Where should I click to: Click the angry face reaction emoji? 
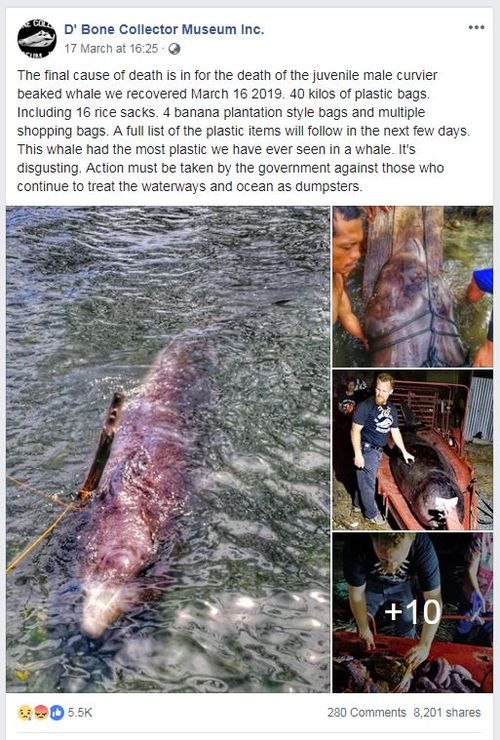(x=41, y=712)
